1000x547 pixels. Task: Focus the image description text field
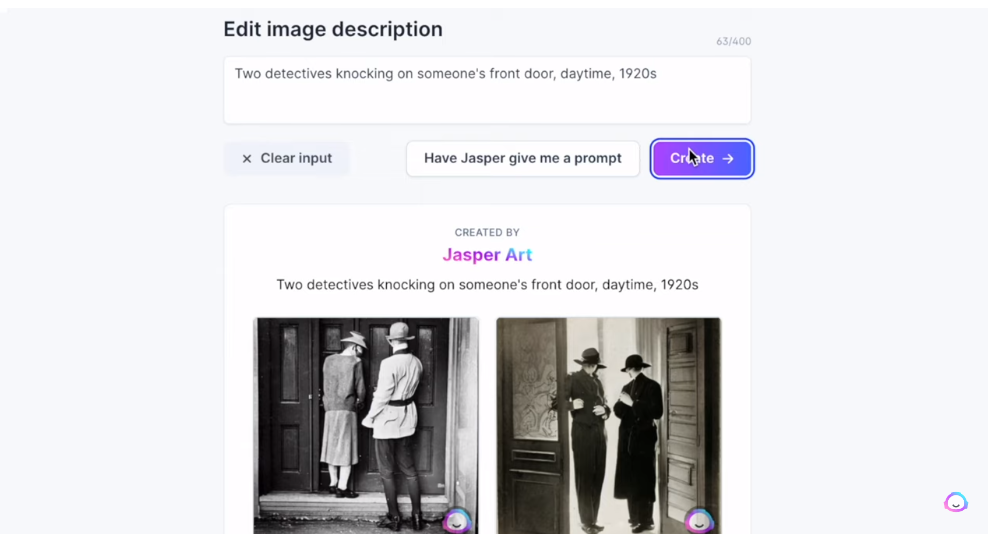point(487,91)
